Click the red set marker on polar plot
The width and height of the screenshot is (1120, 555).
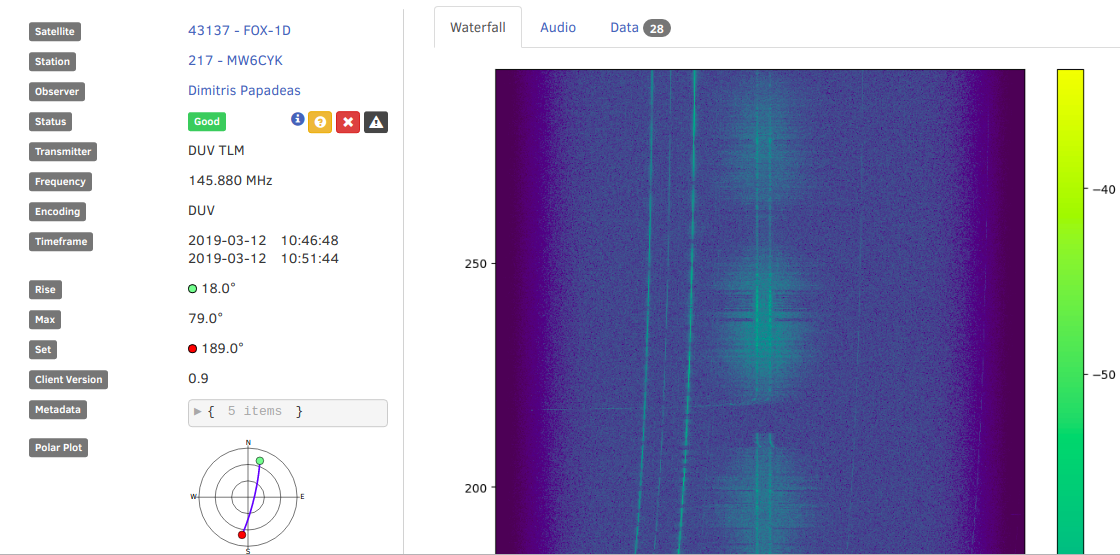pos(242,535)
